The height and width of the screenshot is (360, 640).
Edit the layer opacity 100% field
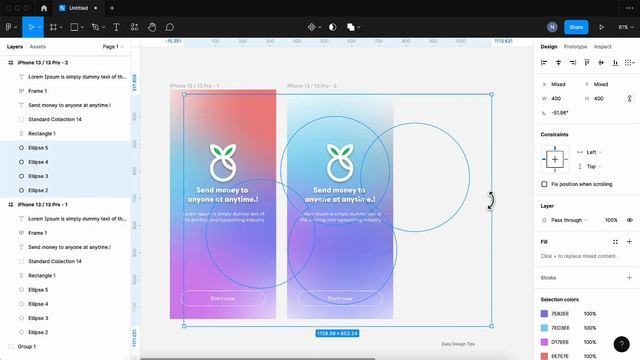coord(611,220)
